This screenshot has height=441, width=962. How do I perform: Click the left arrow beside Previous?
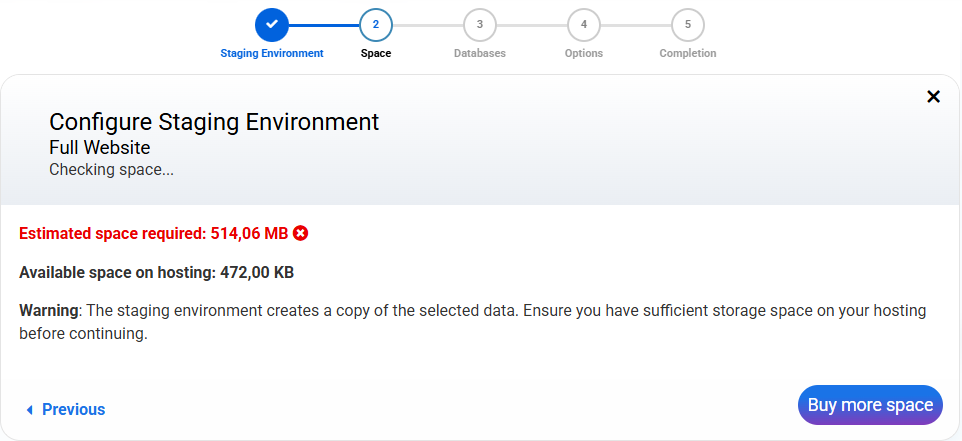(x=30, y=410)
